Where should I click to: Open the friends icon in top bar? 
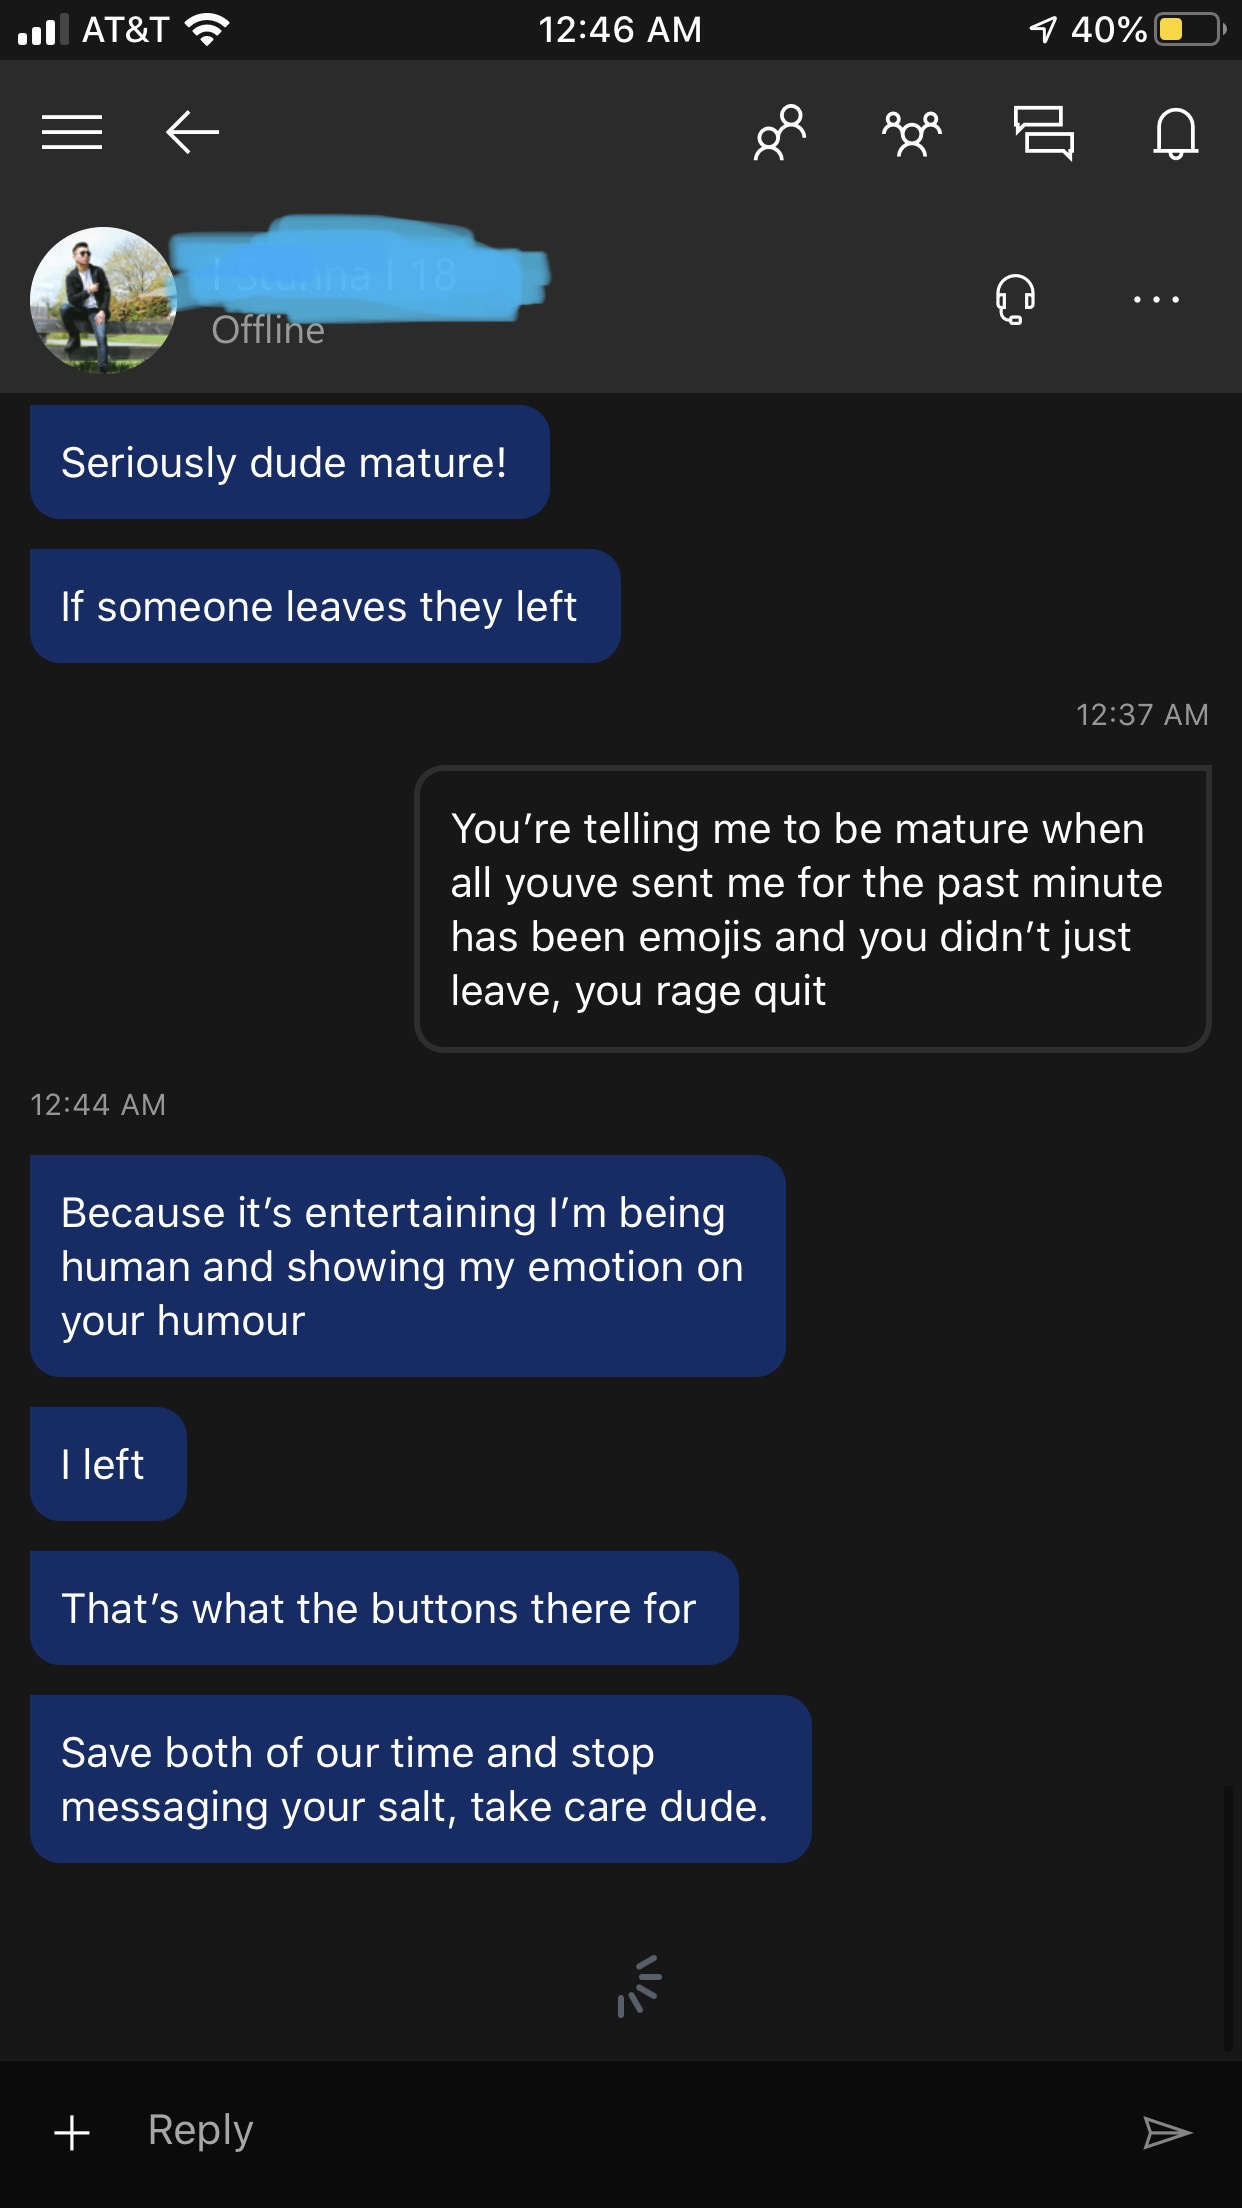click(780, 132)
